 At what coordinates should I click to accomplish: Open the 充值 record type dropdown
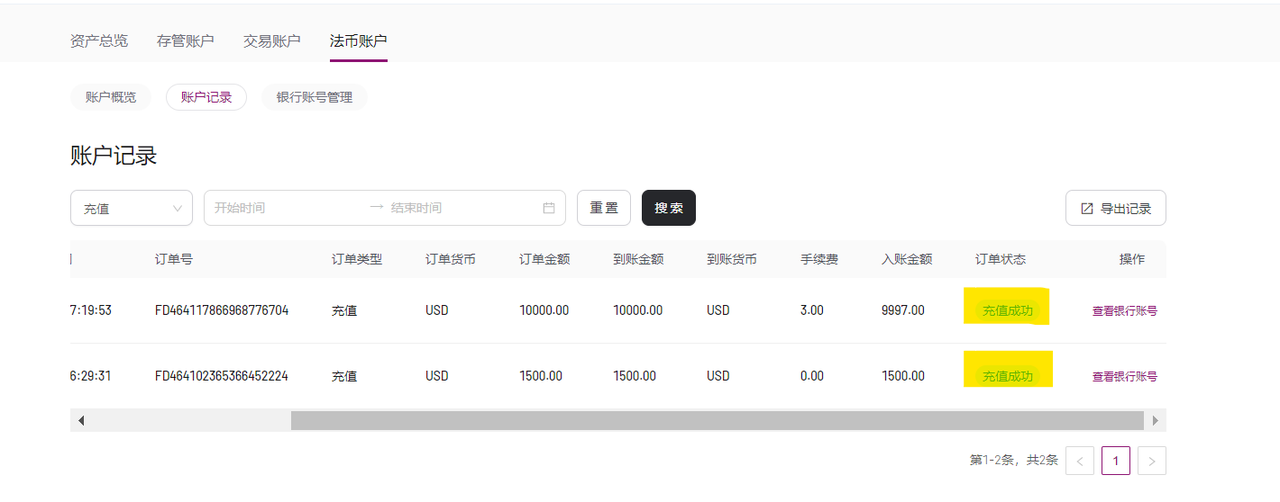tap(132, 208)
